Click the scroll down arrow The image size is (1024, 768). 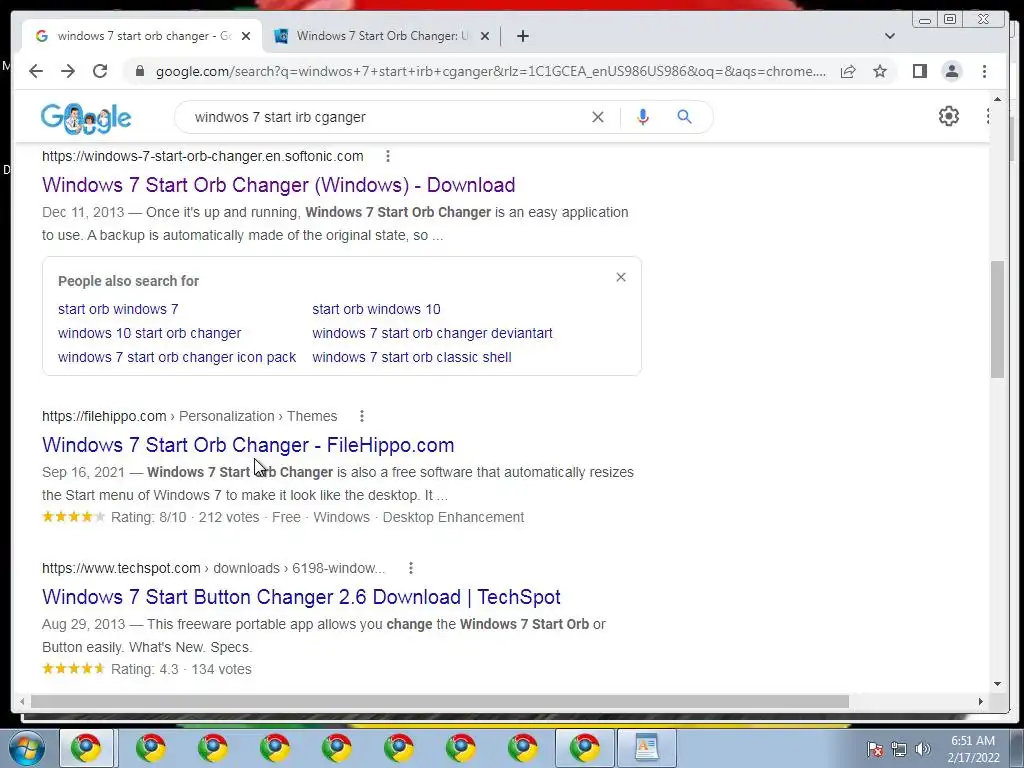pos(997,684)
